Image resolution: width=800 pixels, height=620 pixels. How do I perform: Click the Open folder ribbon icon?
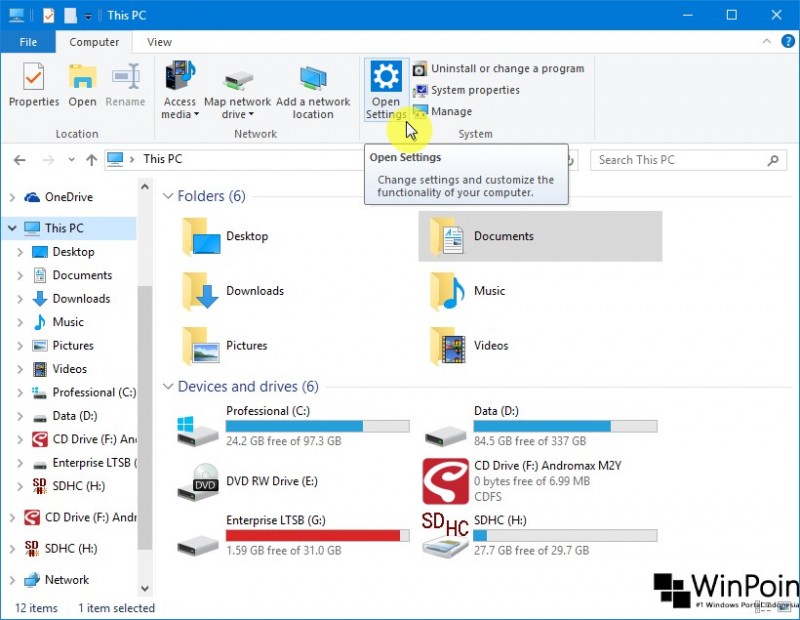pos(82,77)
